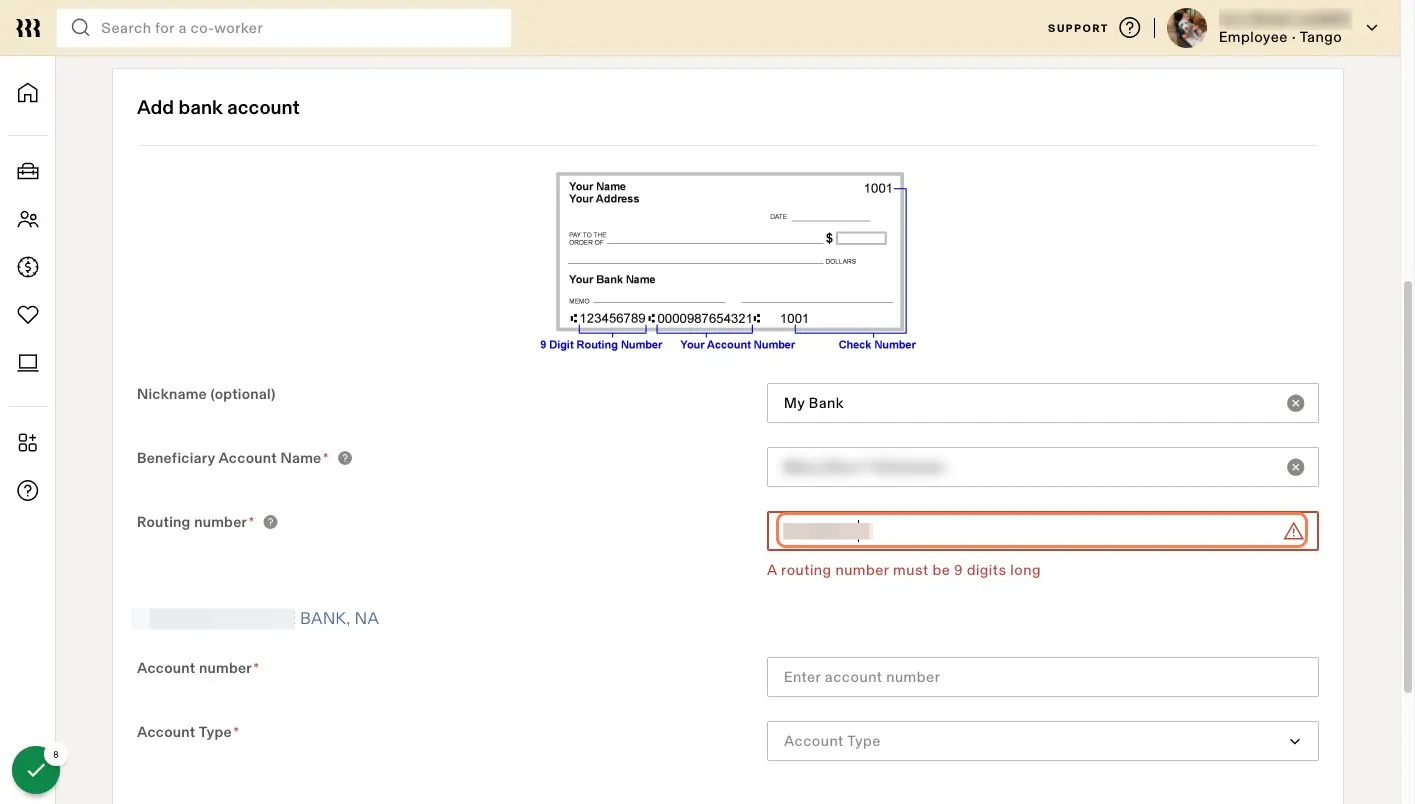Click the page vertical scrollbar
The image size is (1415, 804).
tap(1408, 486)
